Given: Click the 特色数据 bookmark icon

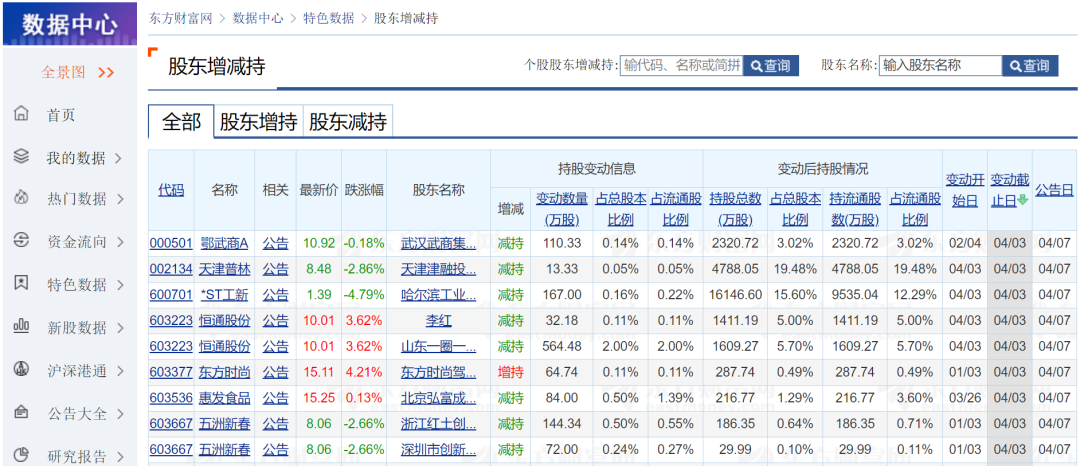Looking at the screenshot, I should point(21,283).
